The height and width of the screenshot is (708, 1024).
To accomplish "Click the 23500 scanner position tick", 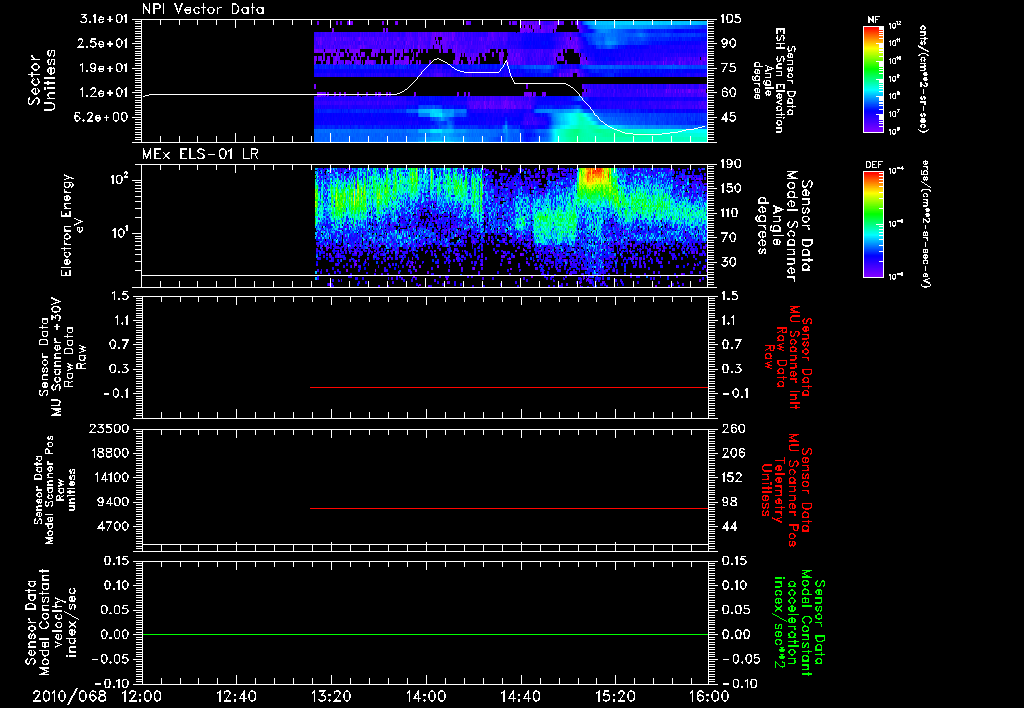I will (x=108, y=428).
